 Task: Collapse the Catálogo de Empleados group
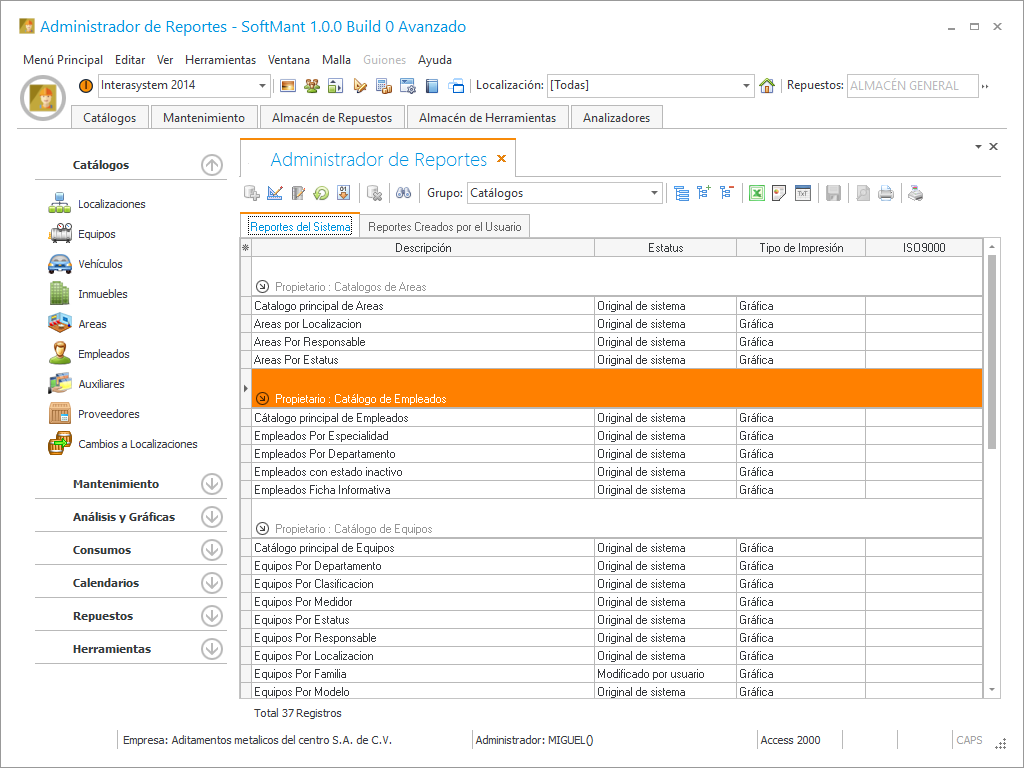click(x=263, y=399)
